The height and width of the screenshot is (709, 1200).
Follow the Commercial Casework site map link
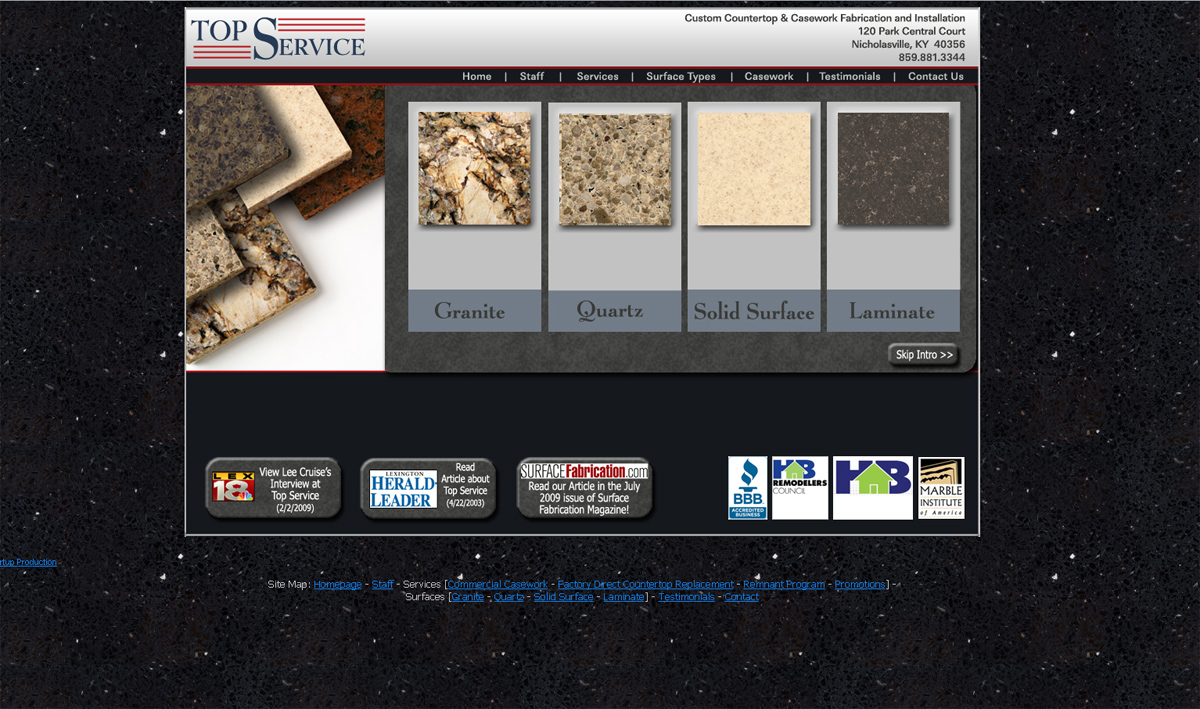coord(499,585)
